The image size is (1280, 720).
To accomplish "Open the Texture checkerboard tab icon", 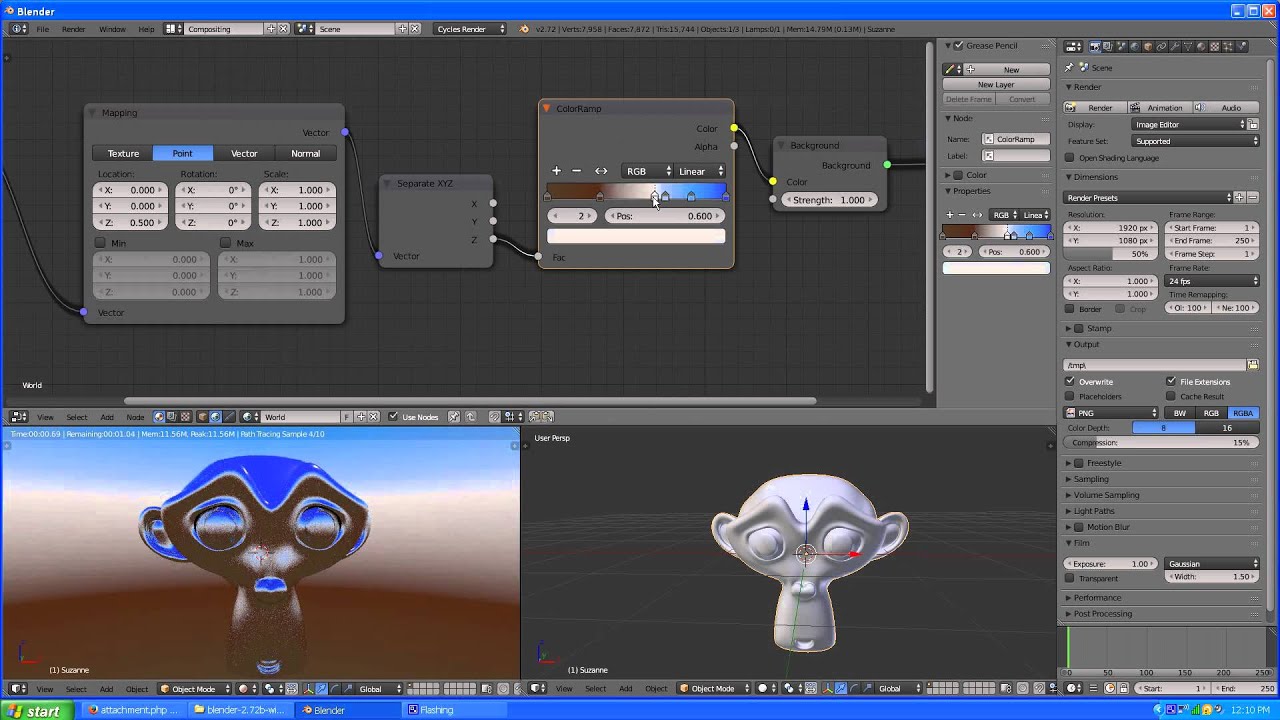I will [1215, 47].
